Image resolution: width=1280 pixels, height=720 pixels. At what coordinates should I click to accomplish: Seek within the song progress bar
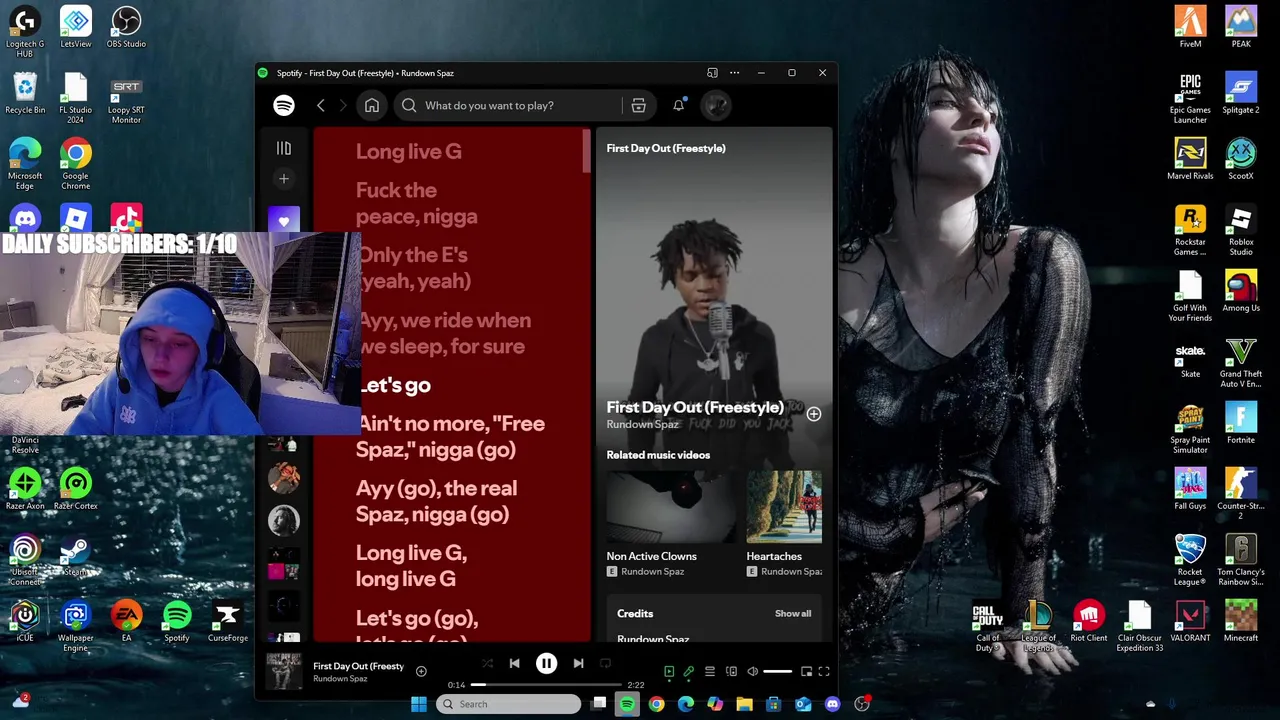point(547,685)
